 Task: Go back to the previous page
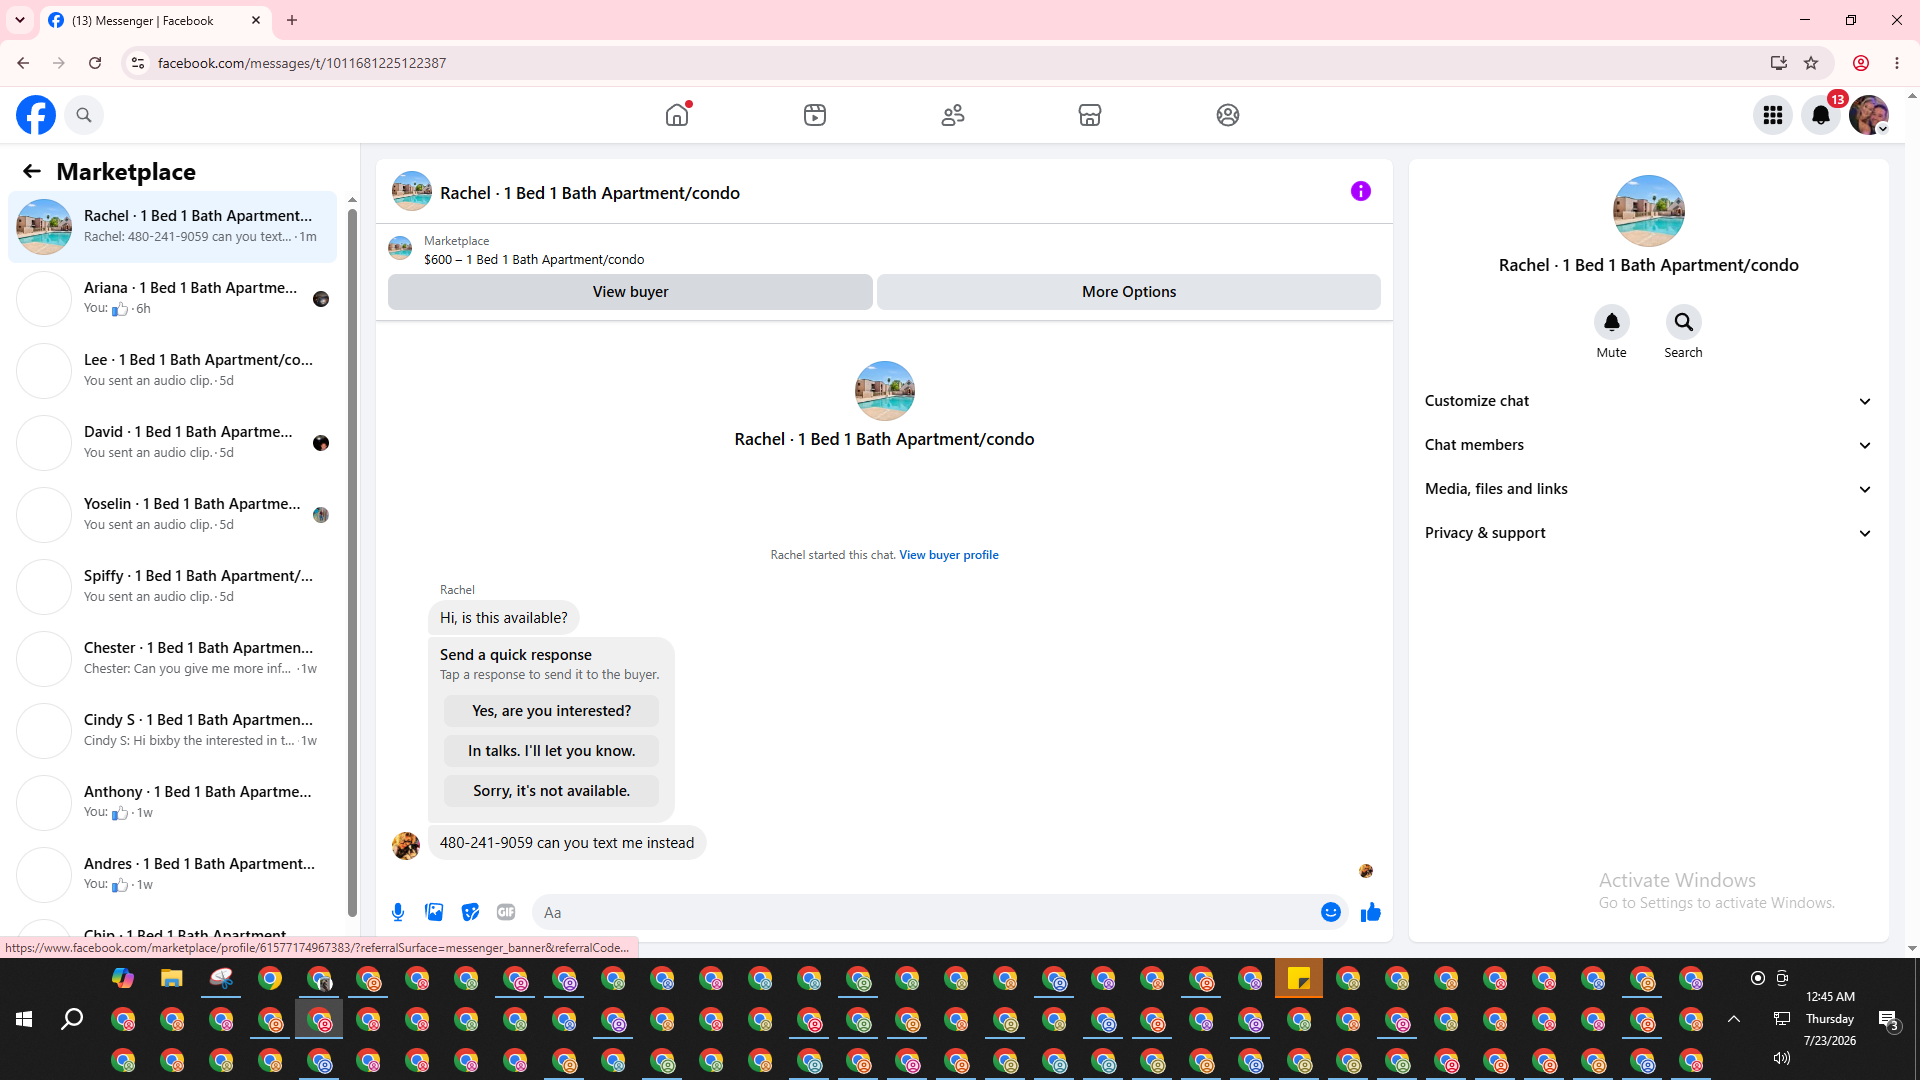(23, 63)
